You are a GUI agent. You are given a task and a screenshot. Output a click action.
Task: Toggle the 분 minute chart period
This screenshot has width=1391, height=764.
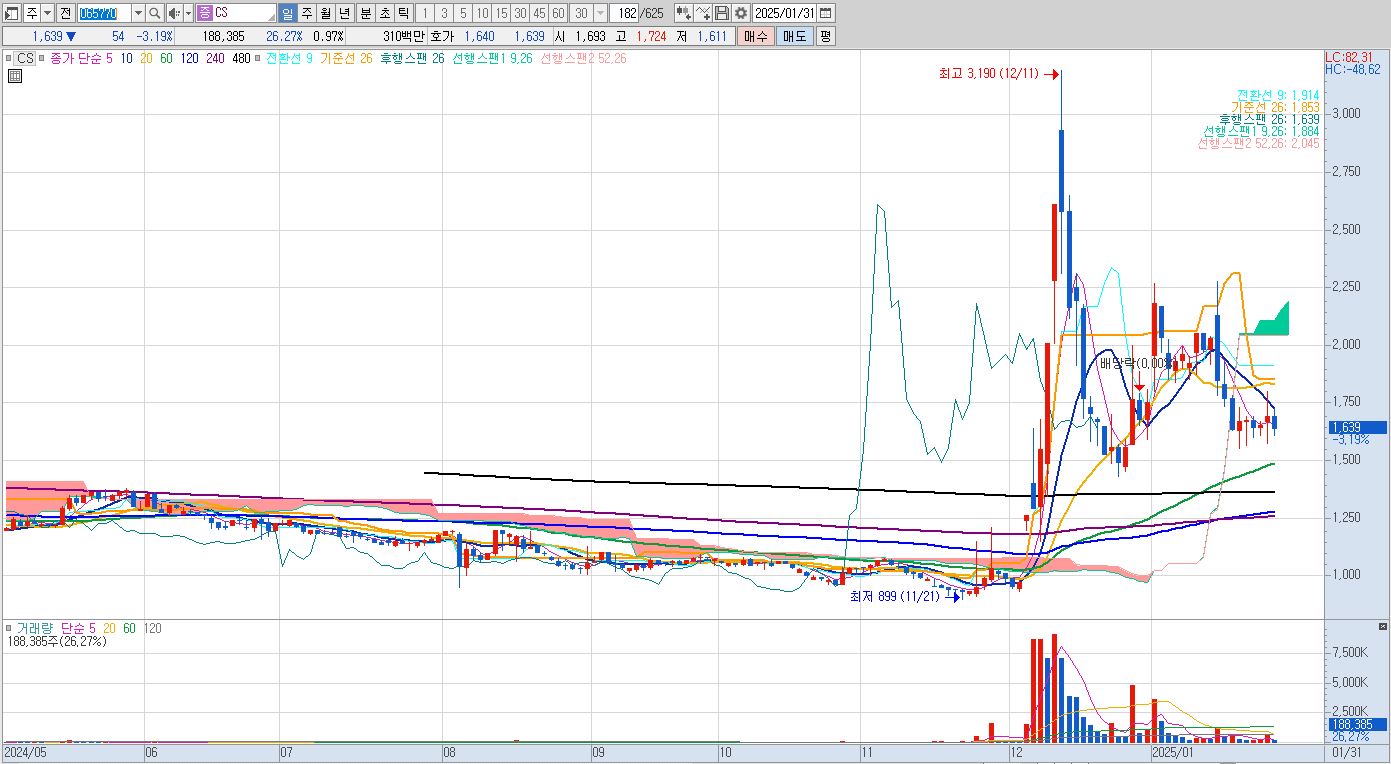pos(364,13)
